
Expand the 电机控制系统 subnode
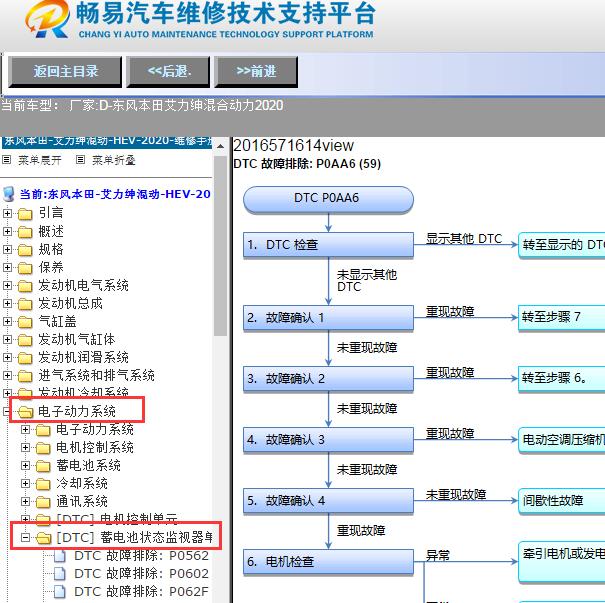25,447
